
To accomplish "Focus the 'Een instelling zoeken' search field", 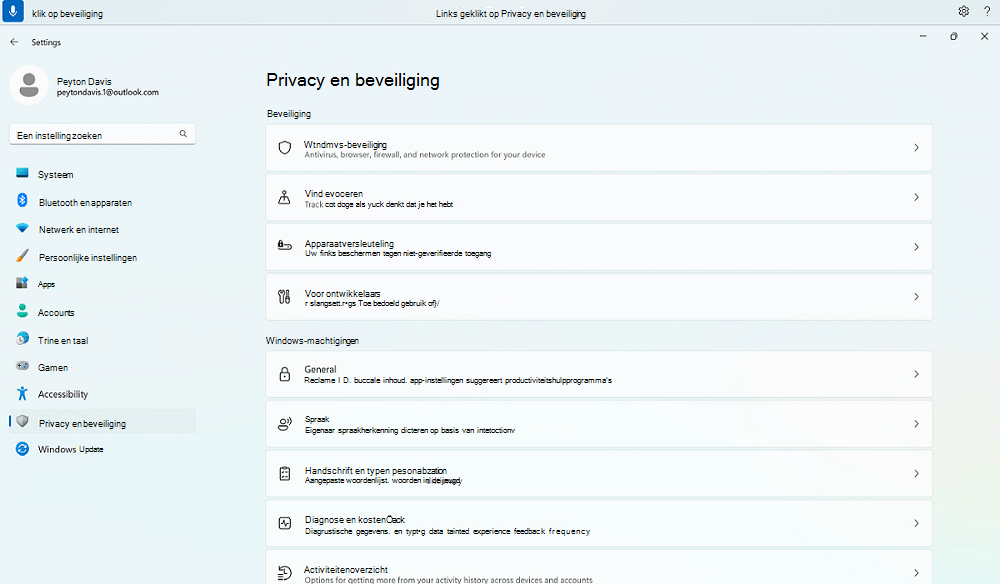I will 102,135.
